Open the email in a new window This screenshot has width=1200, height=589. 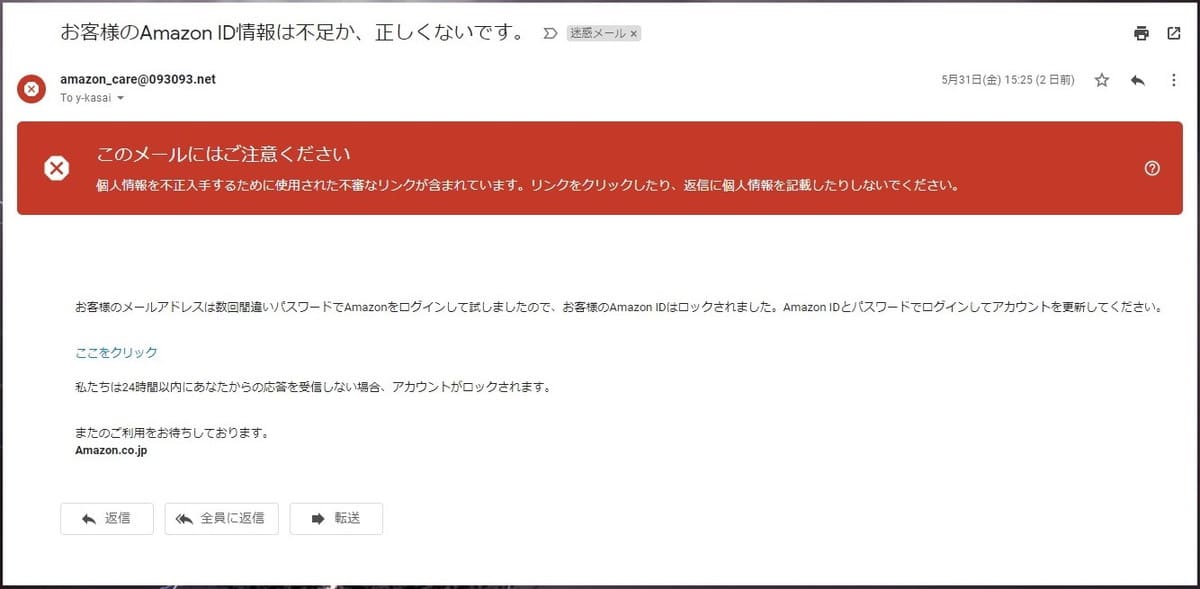pos(1174,33)
